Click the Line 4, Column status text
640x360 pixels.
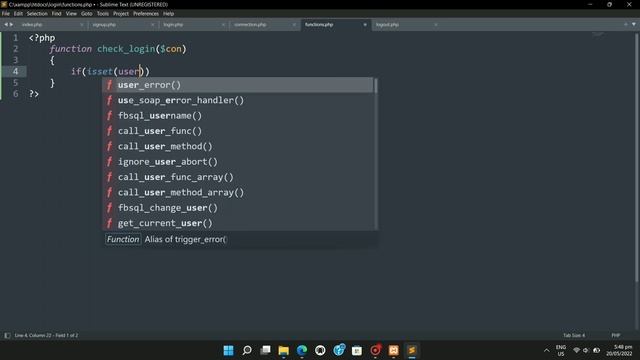pos(46,336)
